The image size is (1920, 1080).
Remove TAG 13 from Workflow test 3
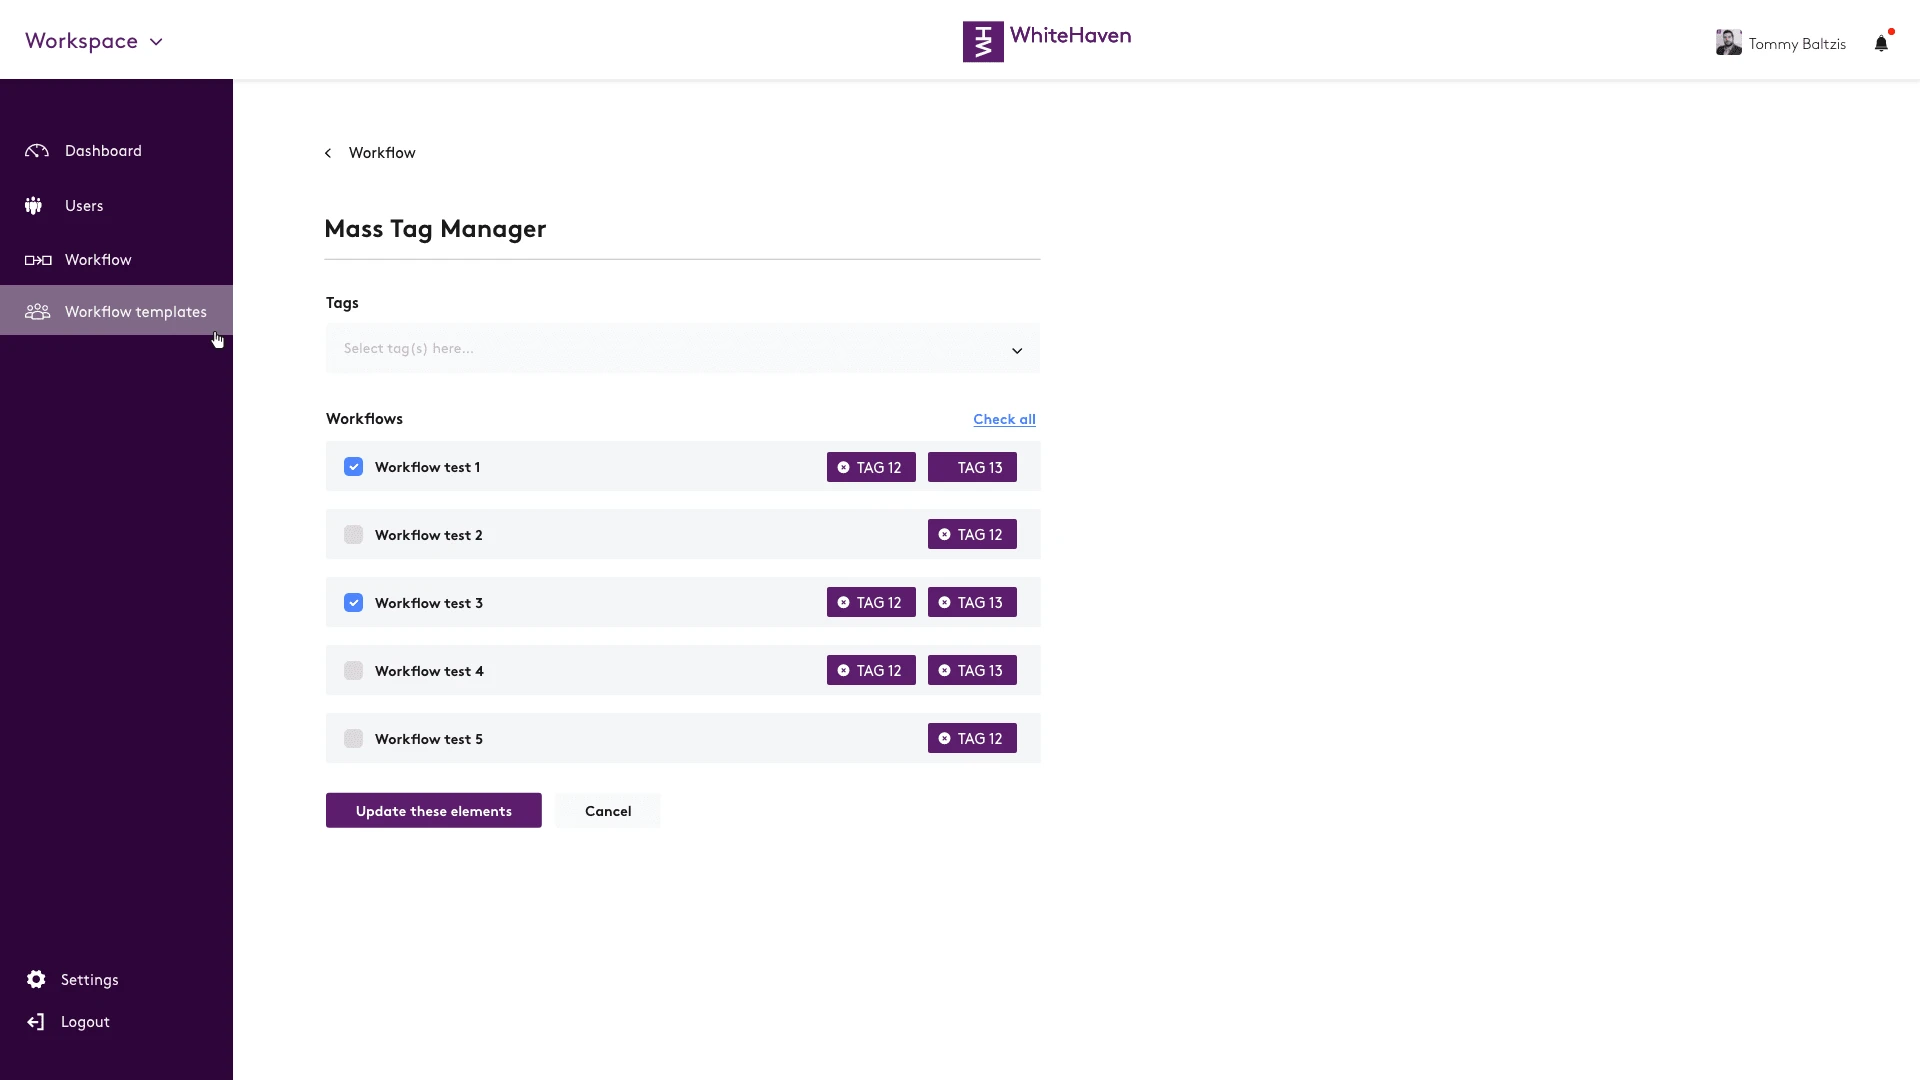pyautogui.click(x=944, y=602)
